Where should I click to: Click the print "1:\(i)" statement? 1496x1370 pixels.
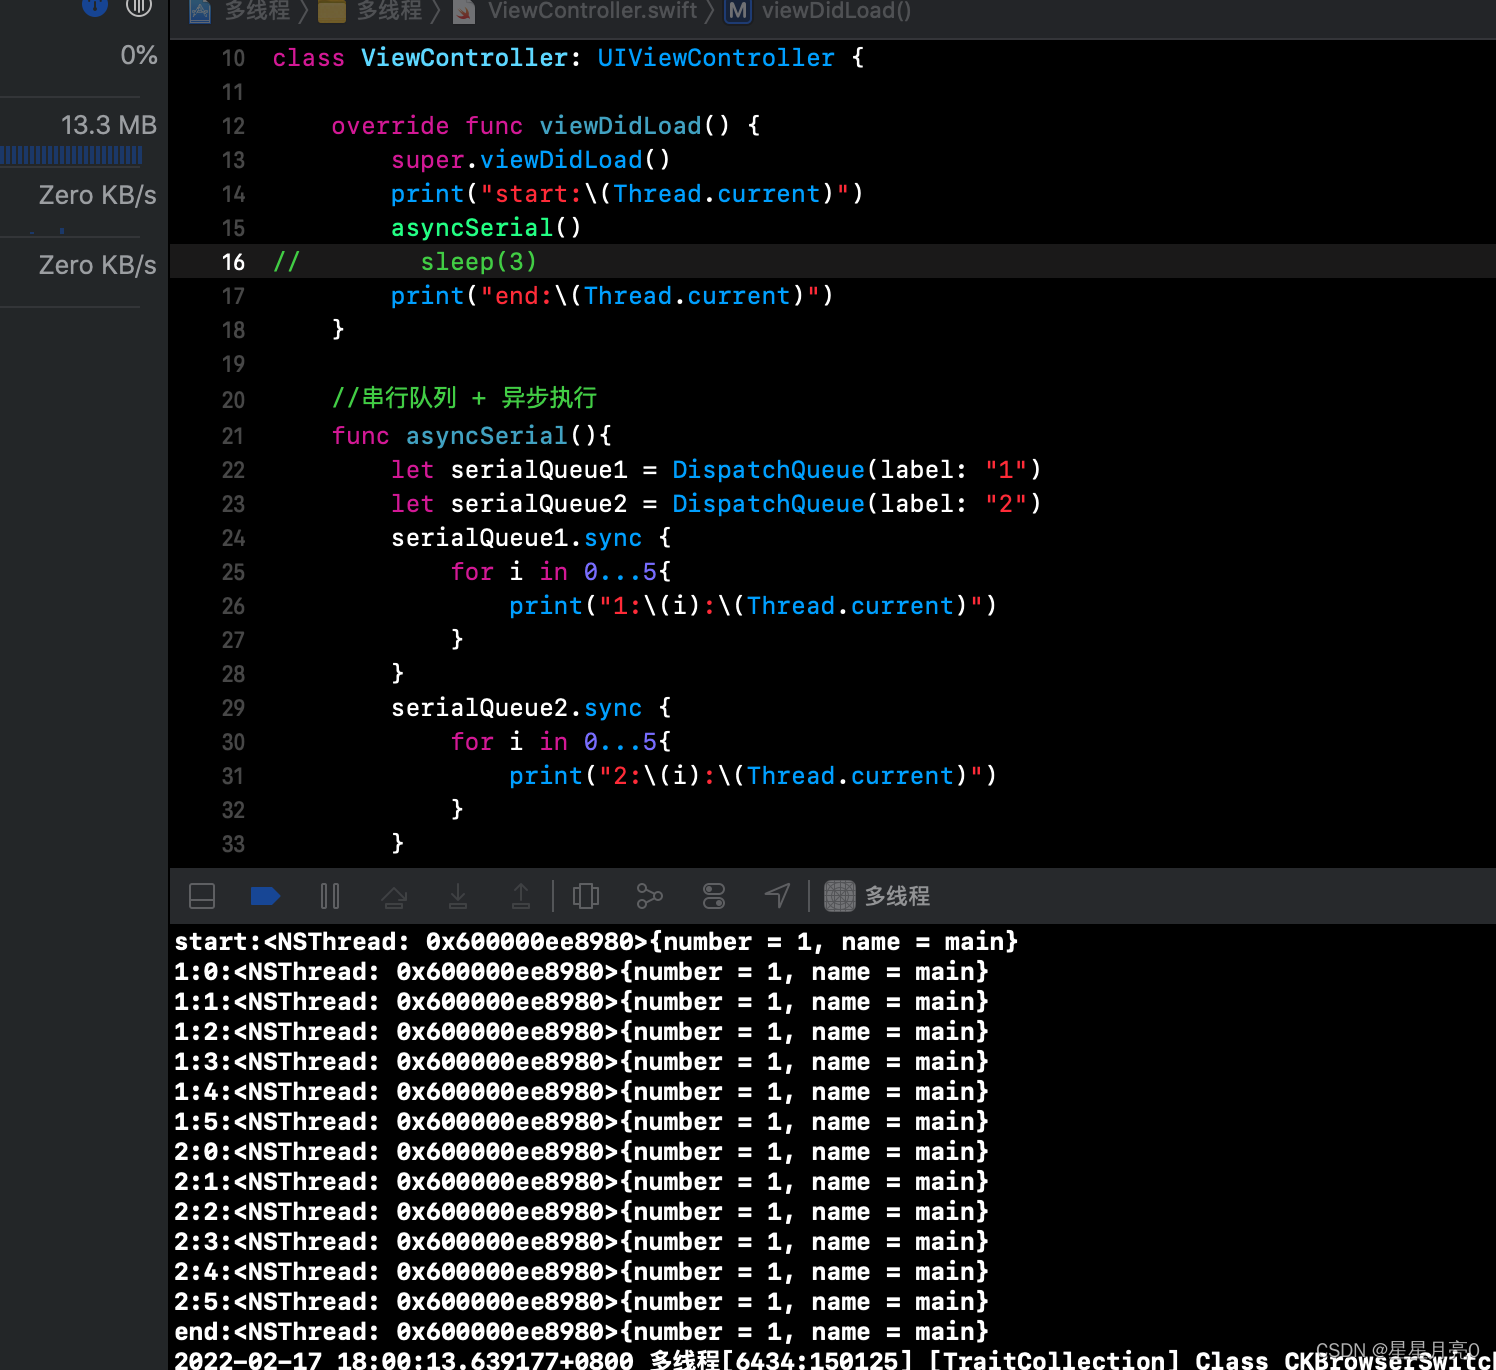pos(753,606)
